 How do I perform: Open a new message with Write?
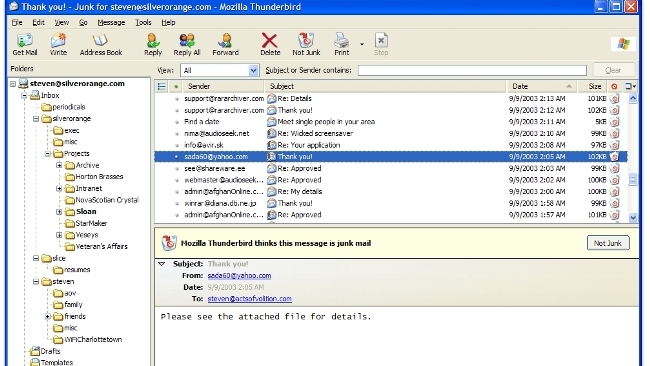point(58,41)
